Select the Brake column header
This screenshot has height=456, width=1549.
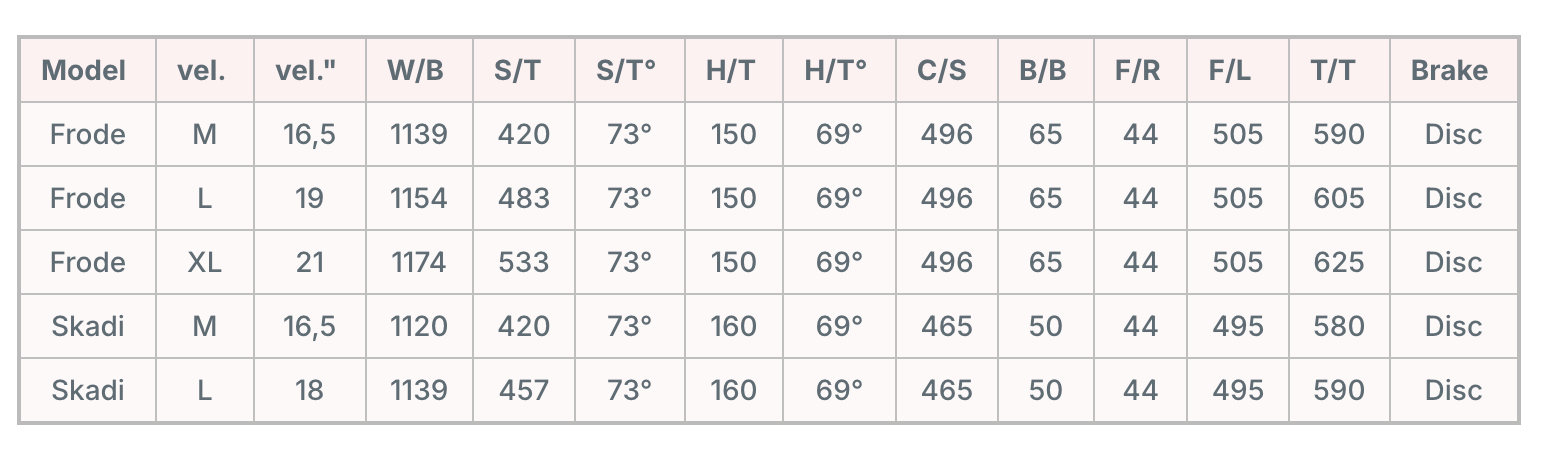[1449, 71]
